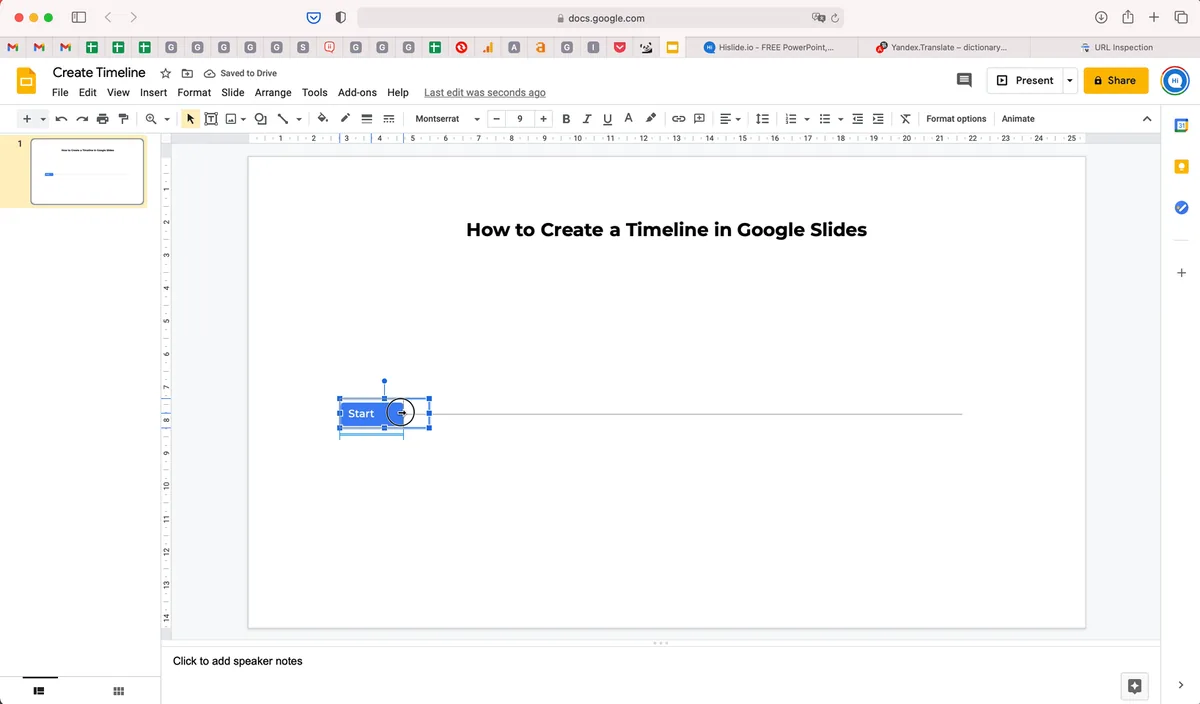Activate the Paint format tool

pyautogui.click(x=123, y=119)
